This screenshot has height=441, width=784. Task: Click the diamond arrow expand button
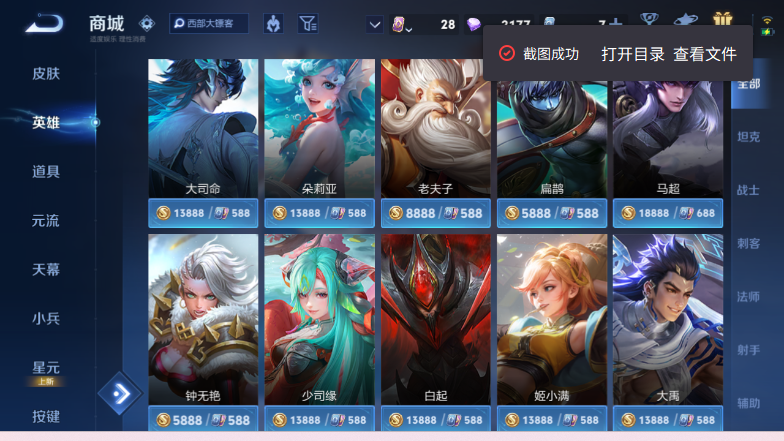(120, 394)
